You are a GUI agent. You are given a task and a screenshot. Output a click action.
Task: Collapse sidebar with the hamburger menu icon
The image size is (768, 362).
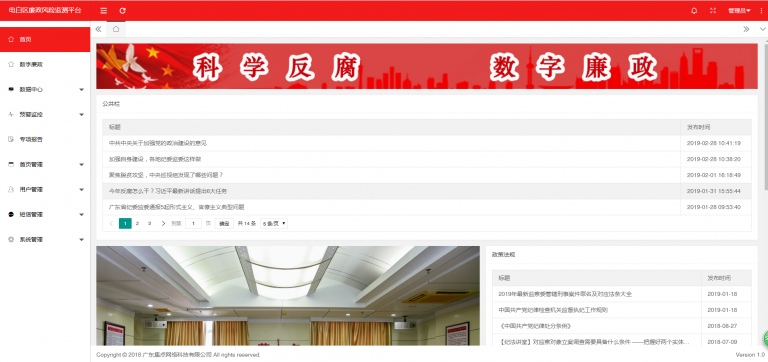pos(104,10)
